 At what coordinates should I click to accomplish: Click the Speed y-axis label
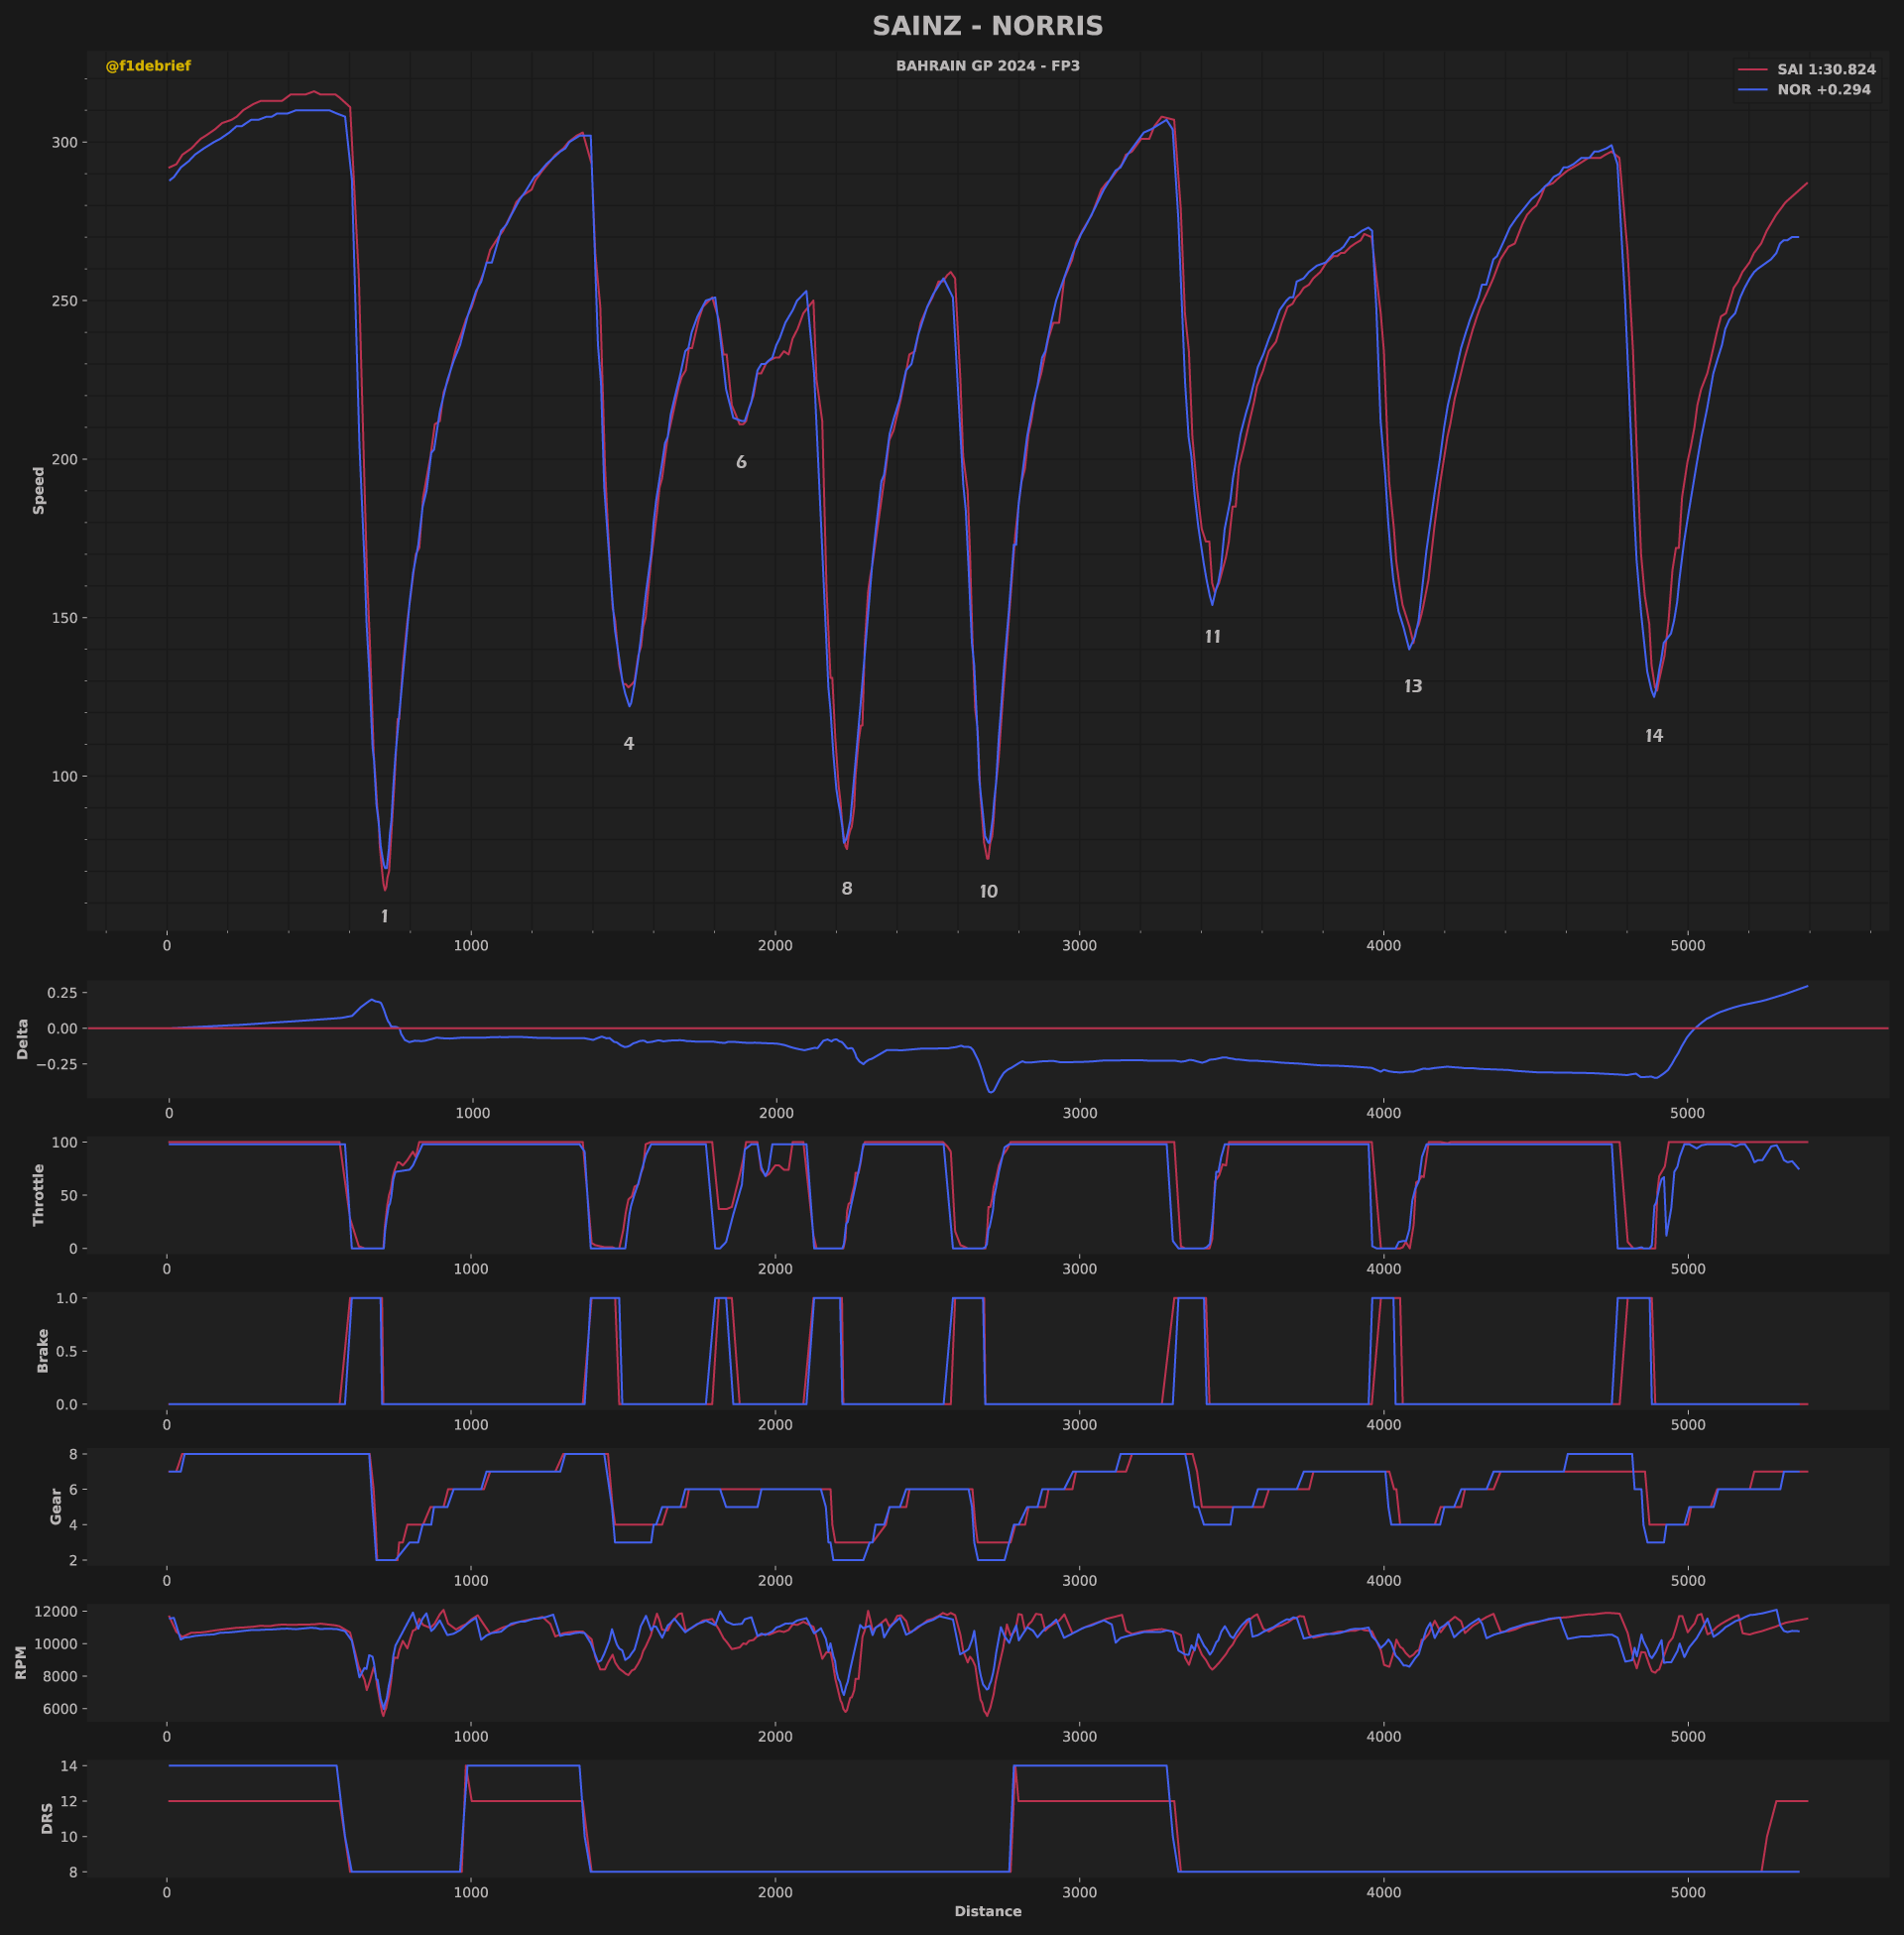(x=39, y=490)
